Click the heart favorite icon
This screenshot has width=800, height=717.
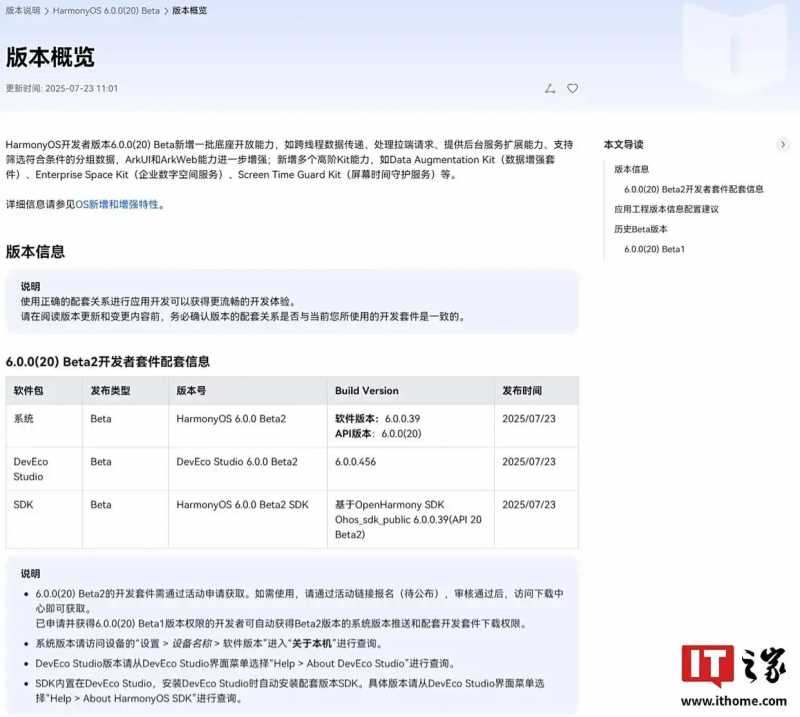573,88
